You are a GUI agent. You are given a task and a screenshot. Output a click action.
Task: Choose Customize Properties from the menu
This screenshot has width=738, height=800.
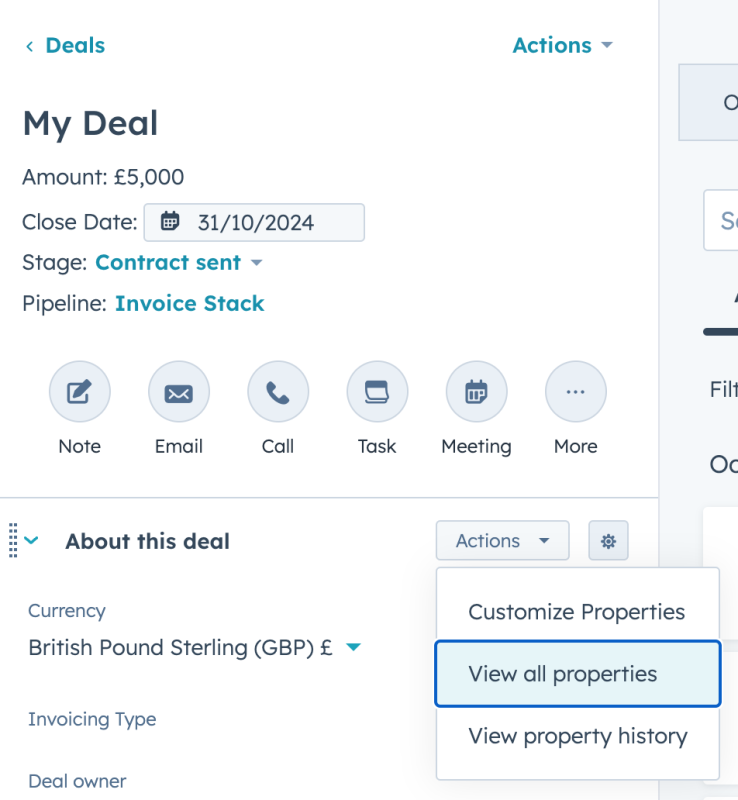(x=577, y=611)
